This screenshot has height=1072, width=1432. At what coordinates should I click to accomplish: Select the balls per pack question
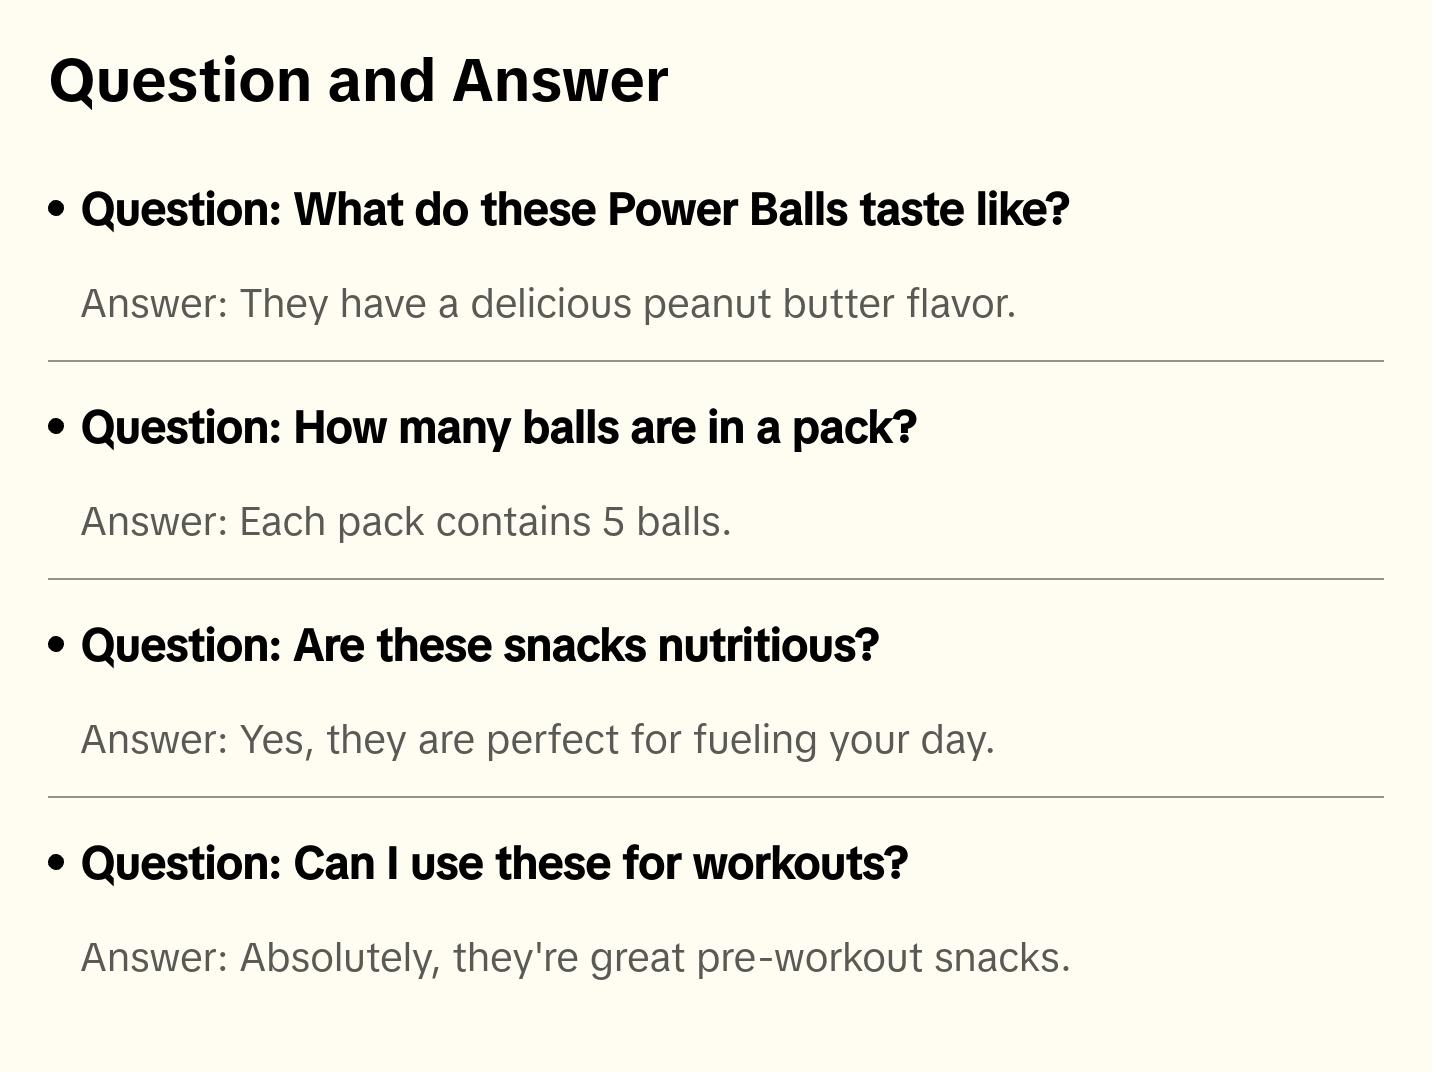pyautogui.click(x=498, y=428)
